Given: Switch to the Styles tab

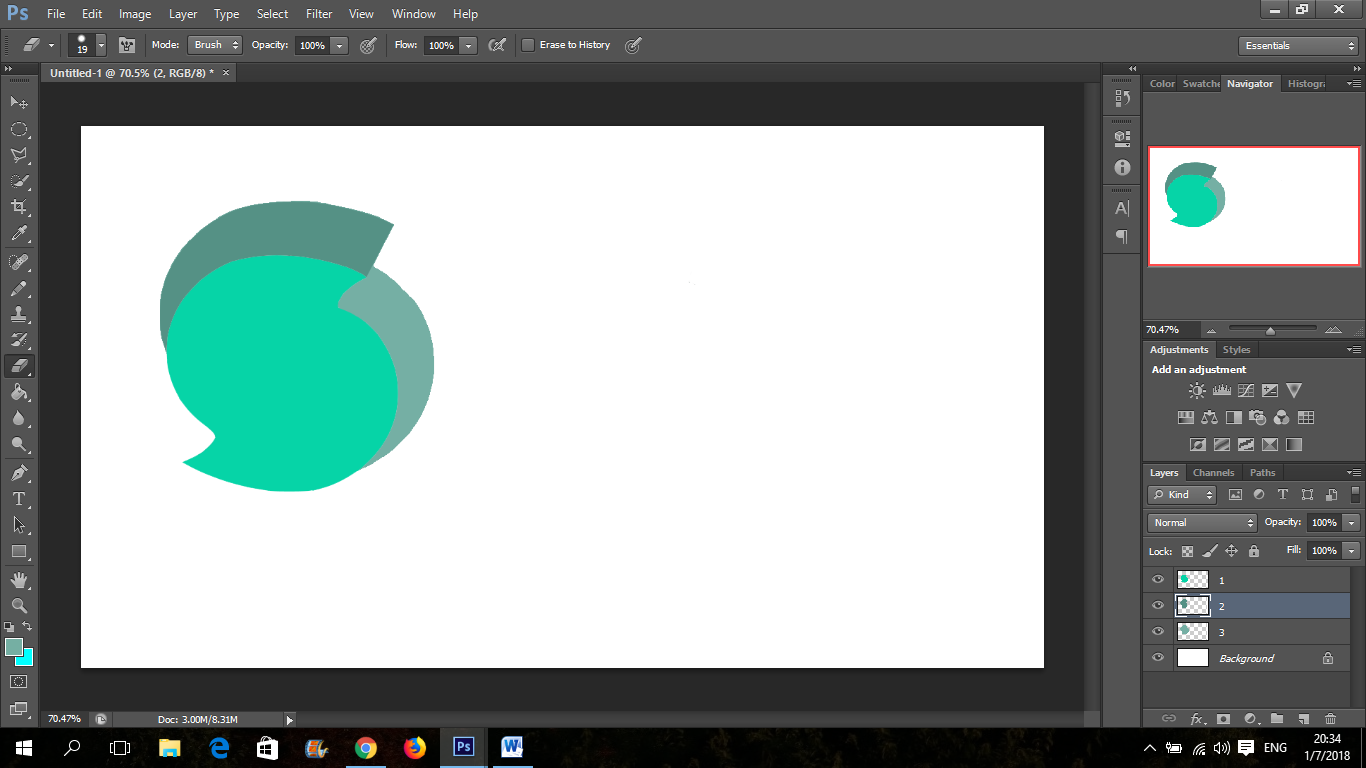Looking at the screenshot, I should (1237, 350).
